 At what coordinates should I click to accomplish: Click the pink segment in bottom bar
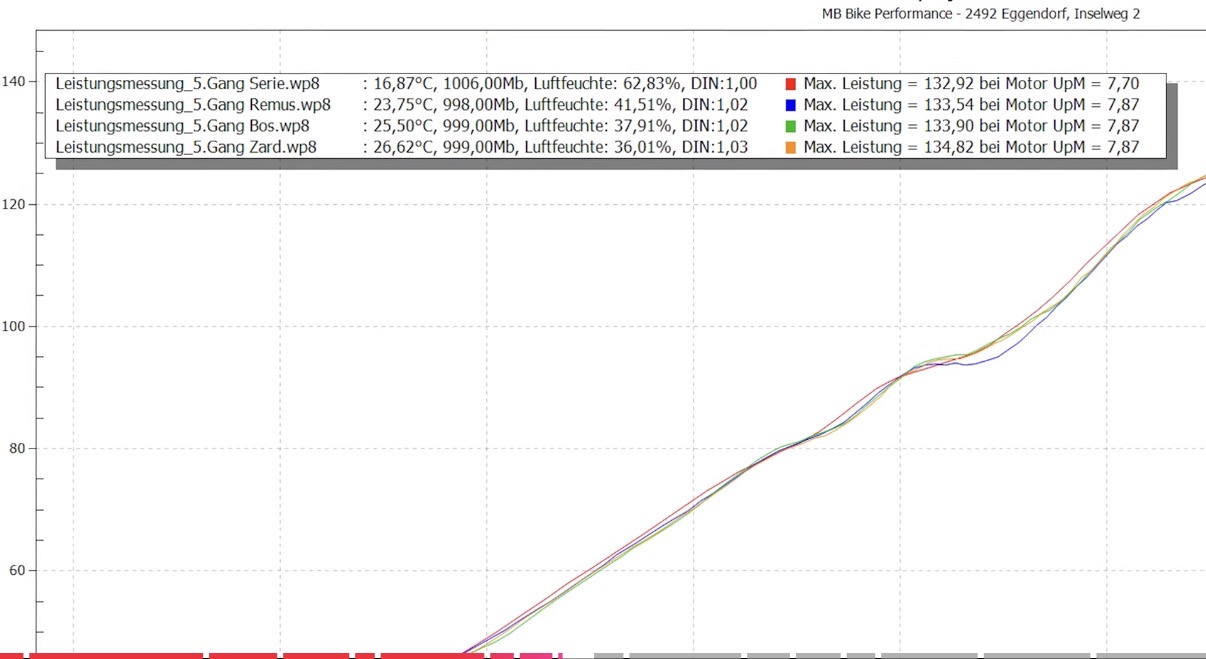536,656
